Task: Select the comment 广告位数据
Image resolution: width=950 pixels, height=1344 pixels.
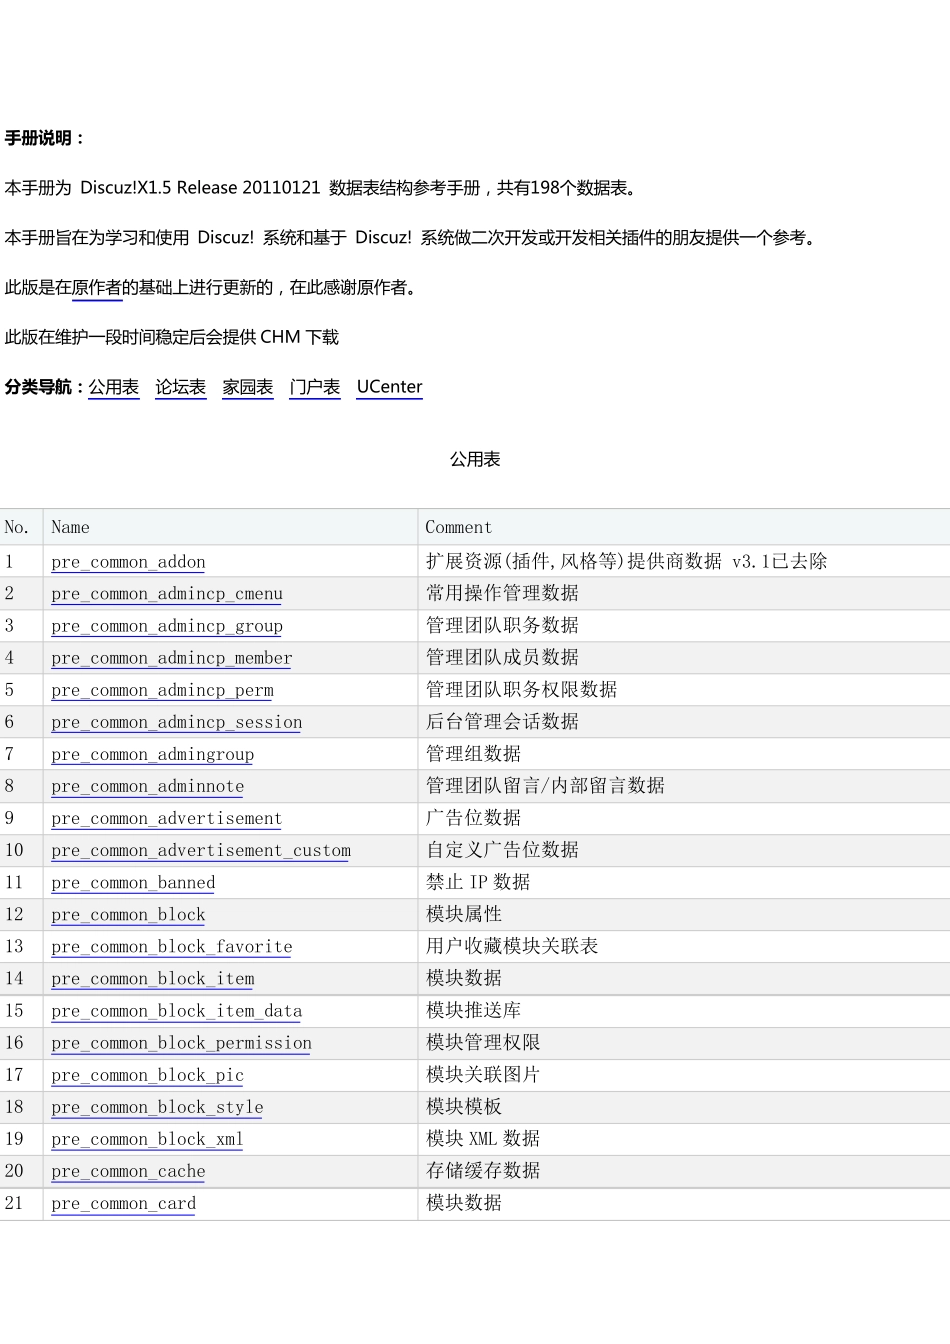Action: click(473, 817)
